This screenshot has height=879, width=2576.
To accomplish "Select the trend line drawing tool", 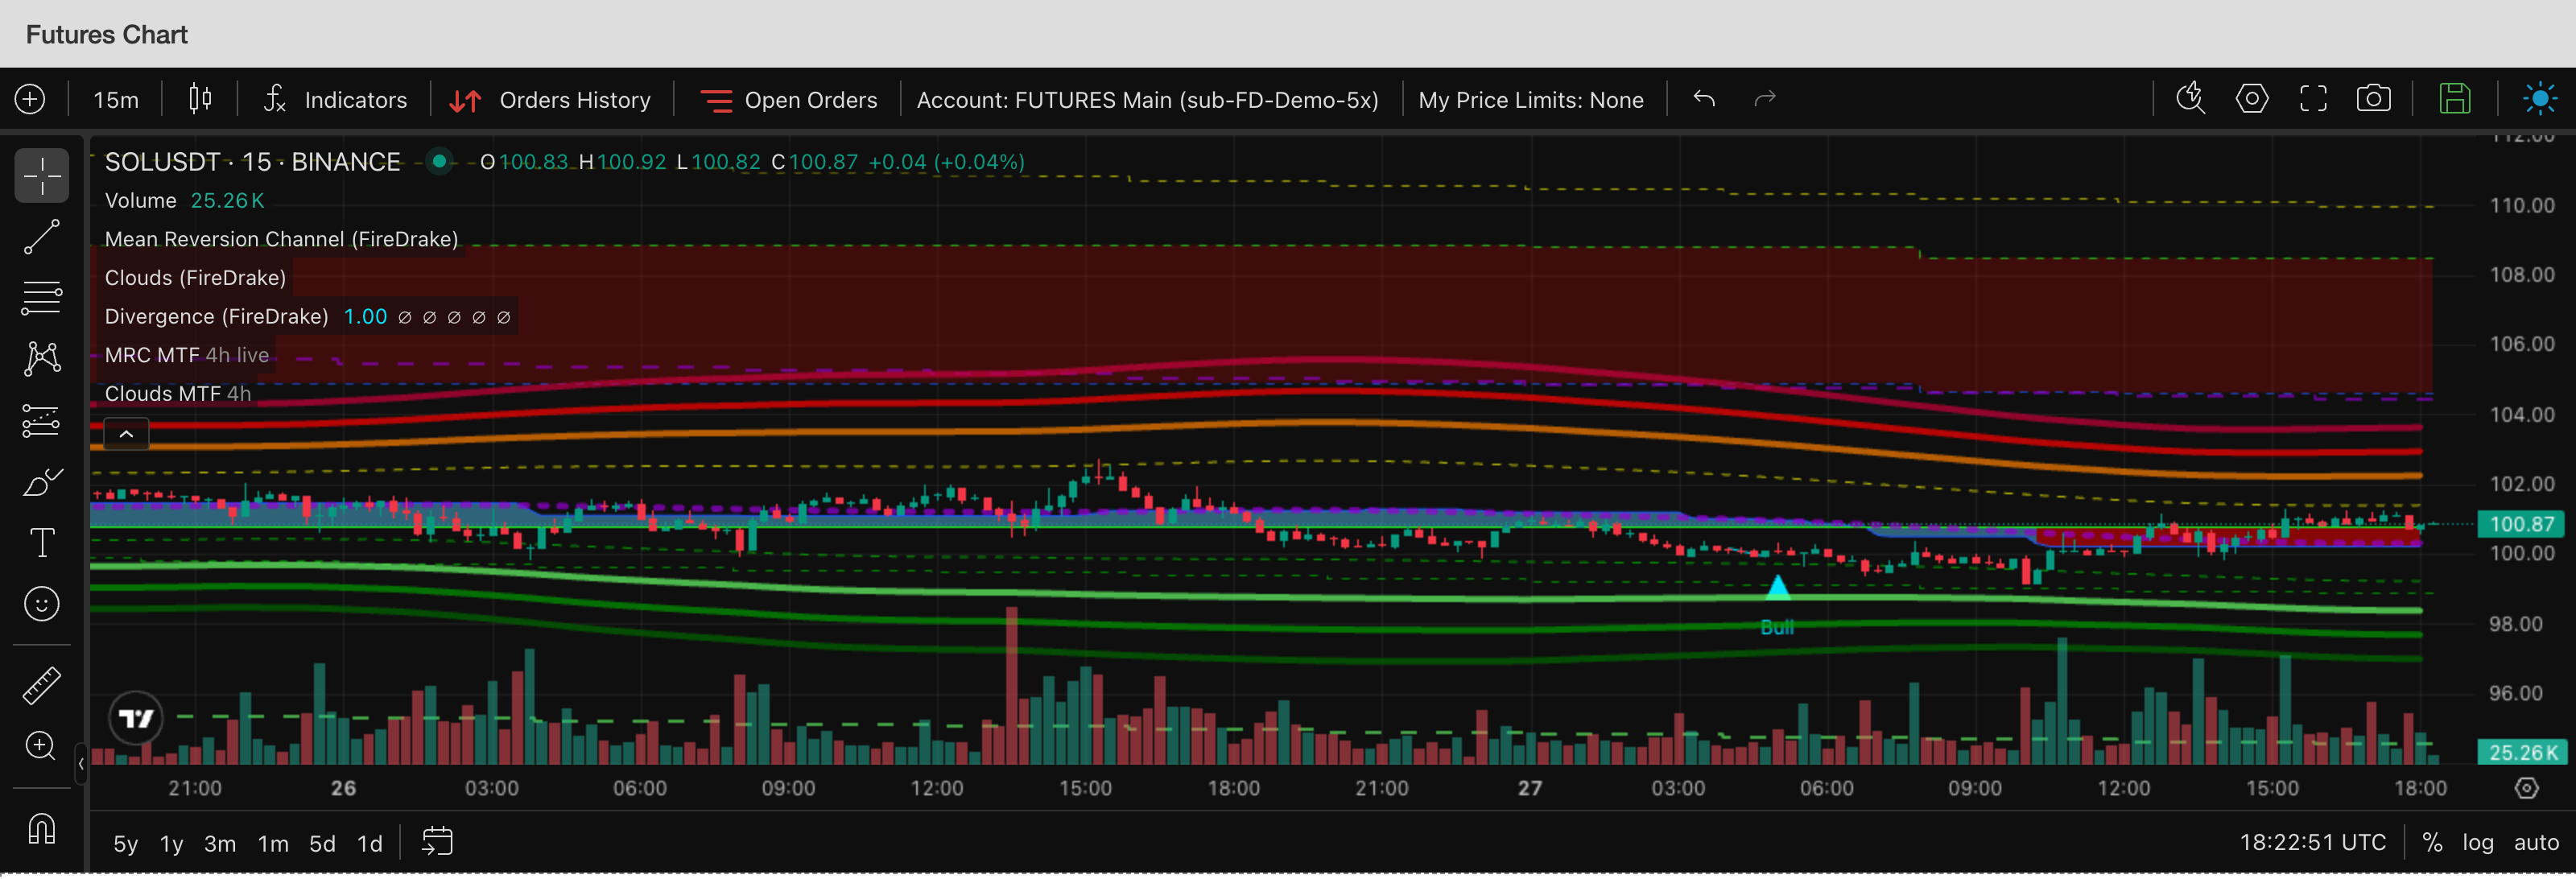I will [x=42, y=237].
